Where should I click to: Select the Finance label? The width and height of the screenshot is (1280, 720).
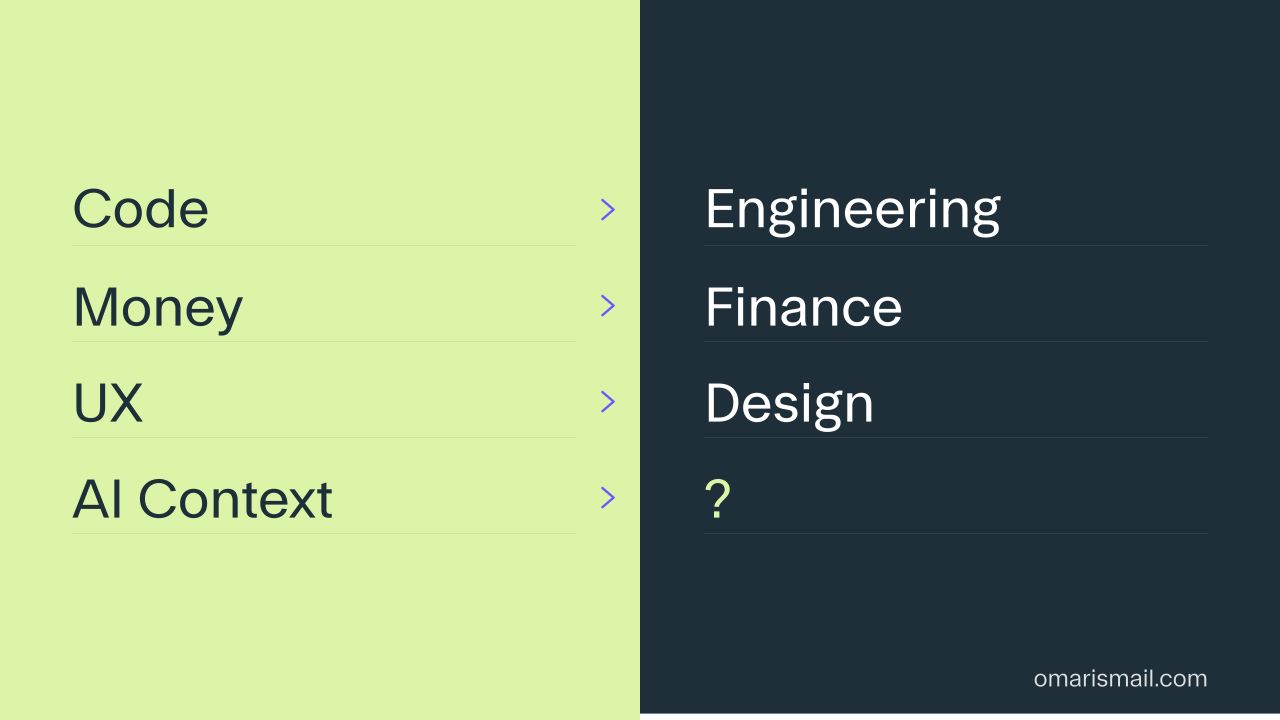(x=804, y=306)
